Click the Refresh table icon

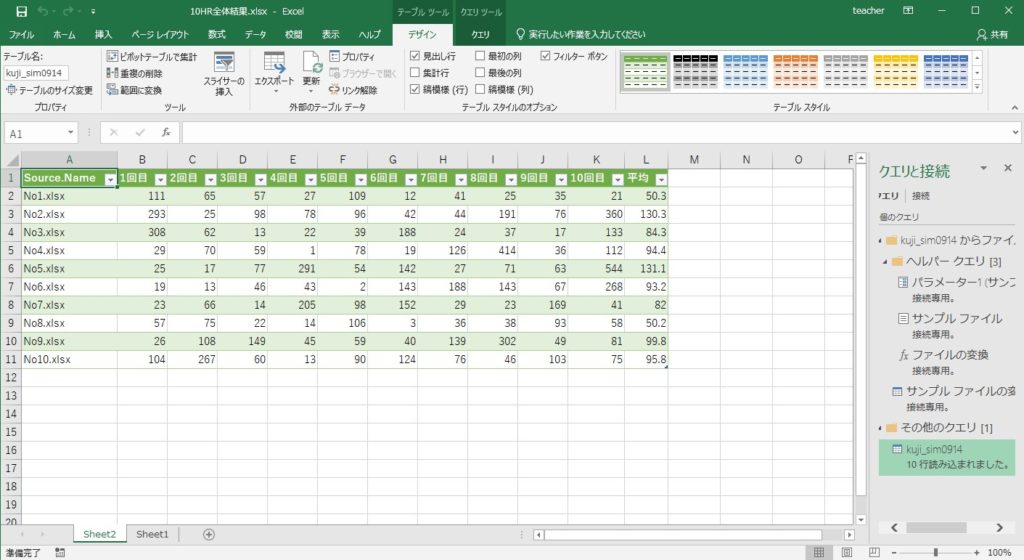pyautogui.click(x=312, y=63)
